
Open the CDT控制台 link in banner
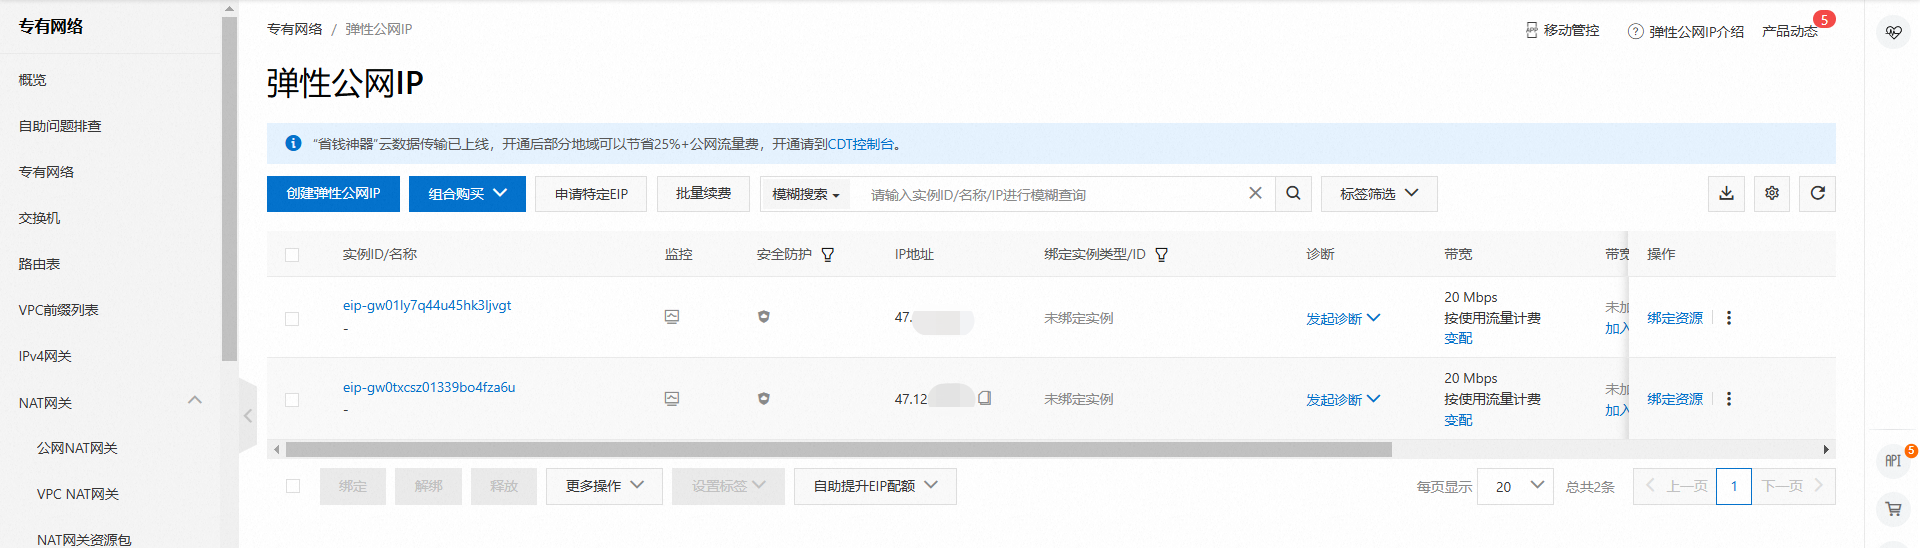tap(860, 144)
